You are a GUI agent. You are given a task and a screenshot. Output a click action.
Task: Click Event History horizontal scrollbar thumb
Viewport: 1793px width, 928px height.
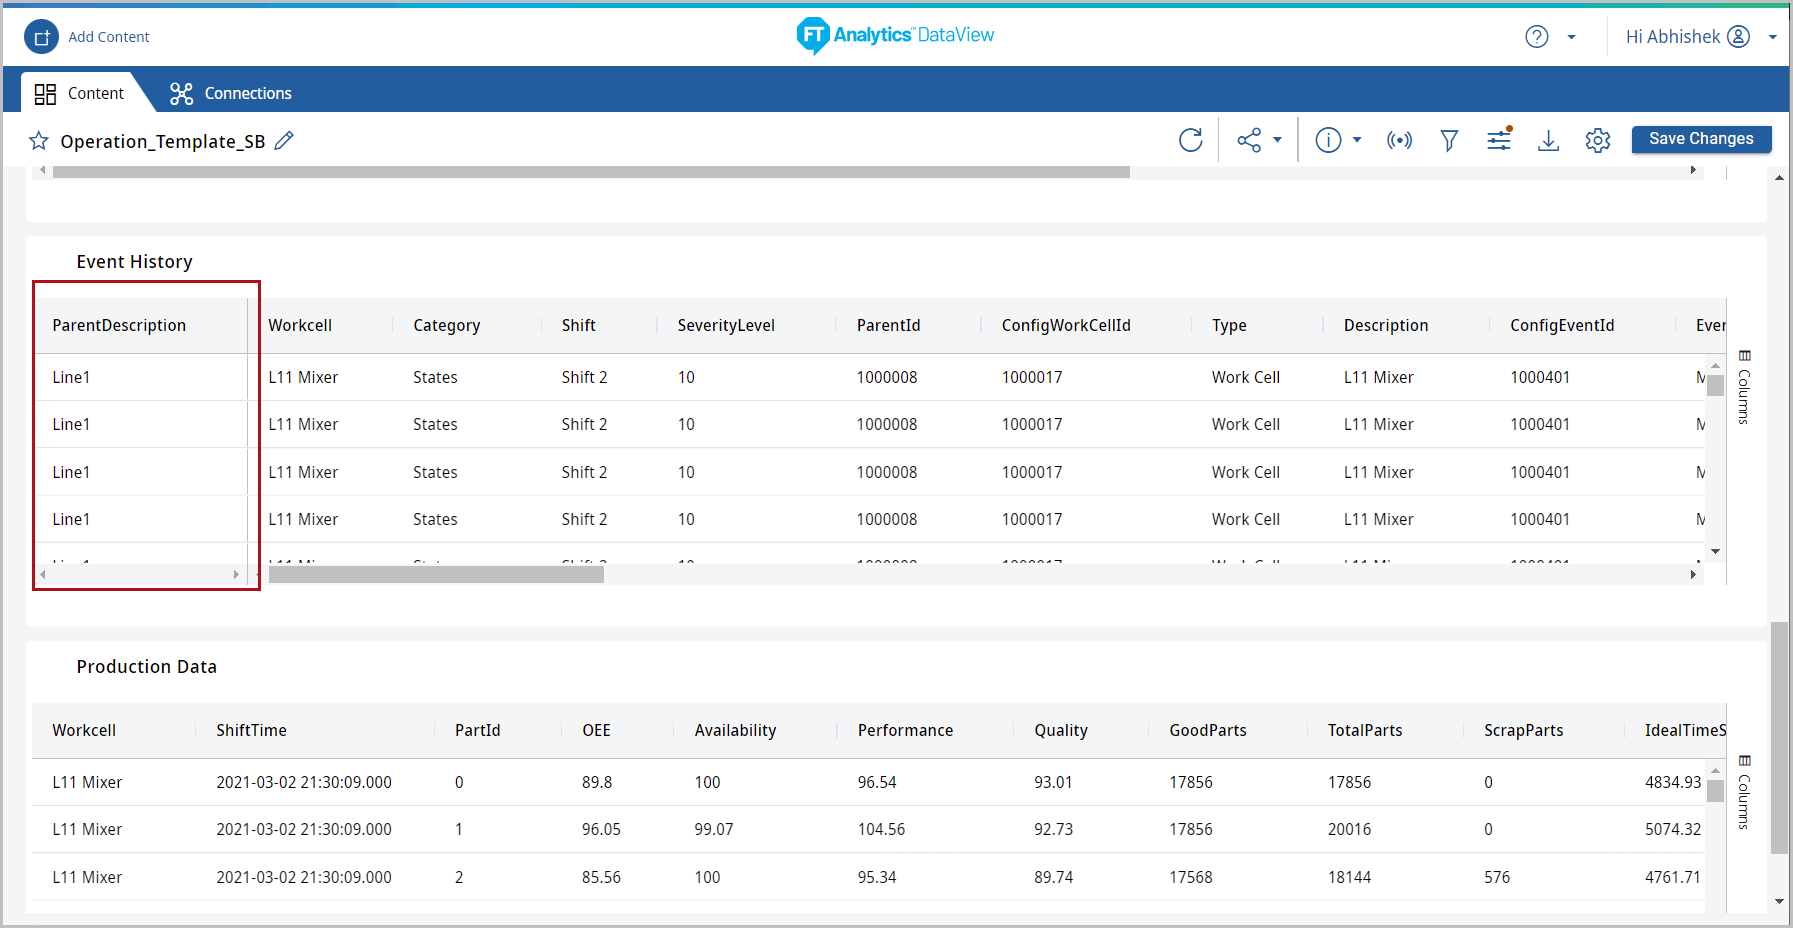click(x=436, y=575)
